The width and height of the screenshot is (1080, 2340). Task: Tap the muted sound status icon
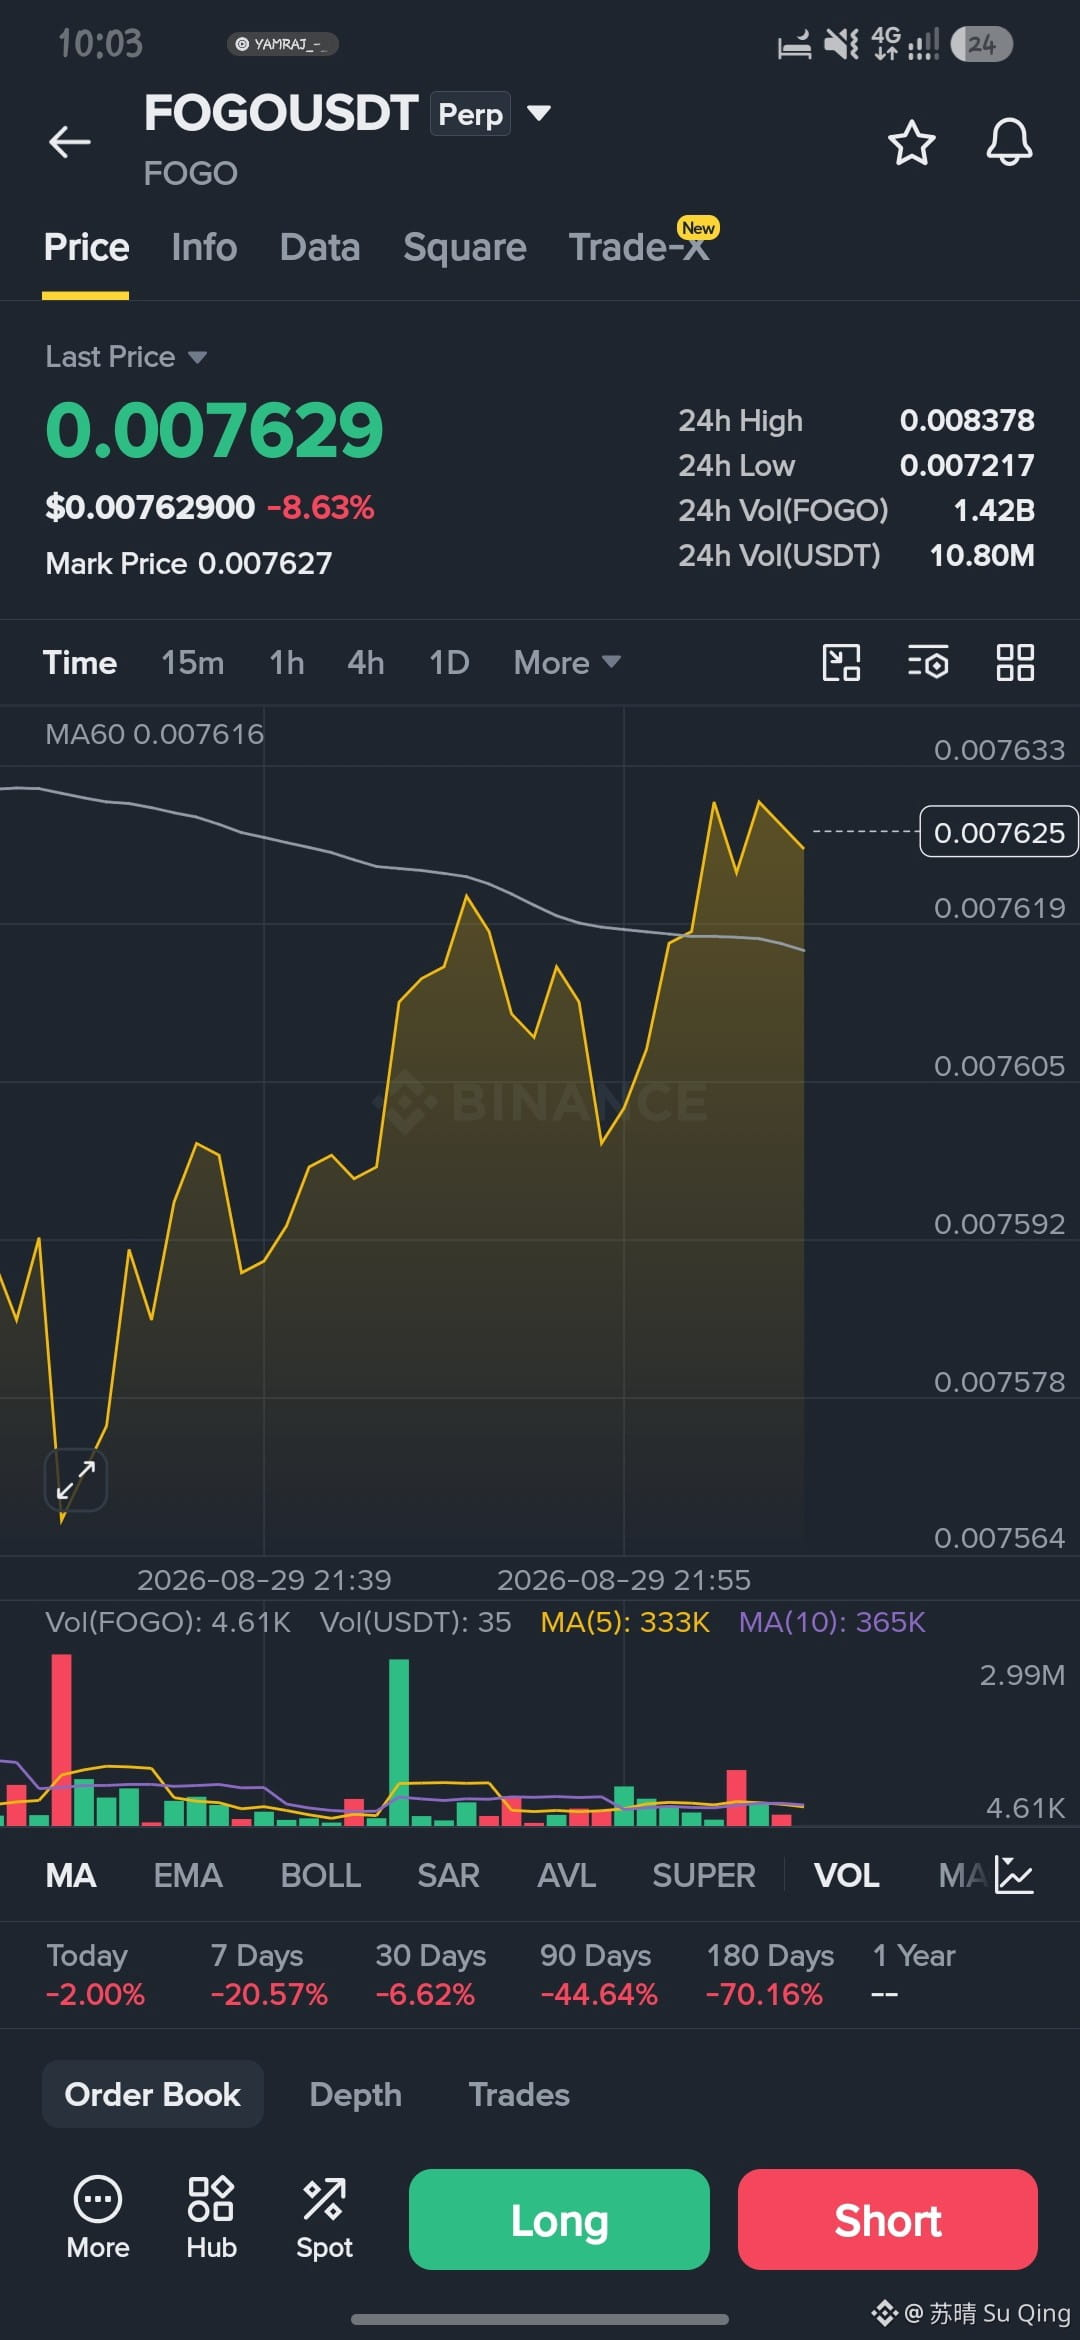841,43
